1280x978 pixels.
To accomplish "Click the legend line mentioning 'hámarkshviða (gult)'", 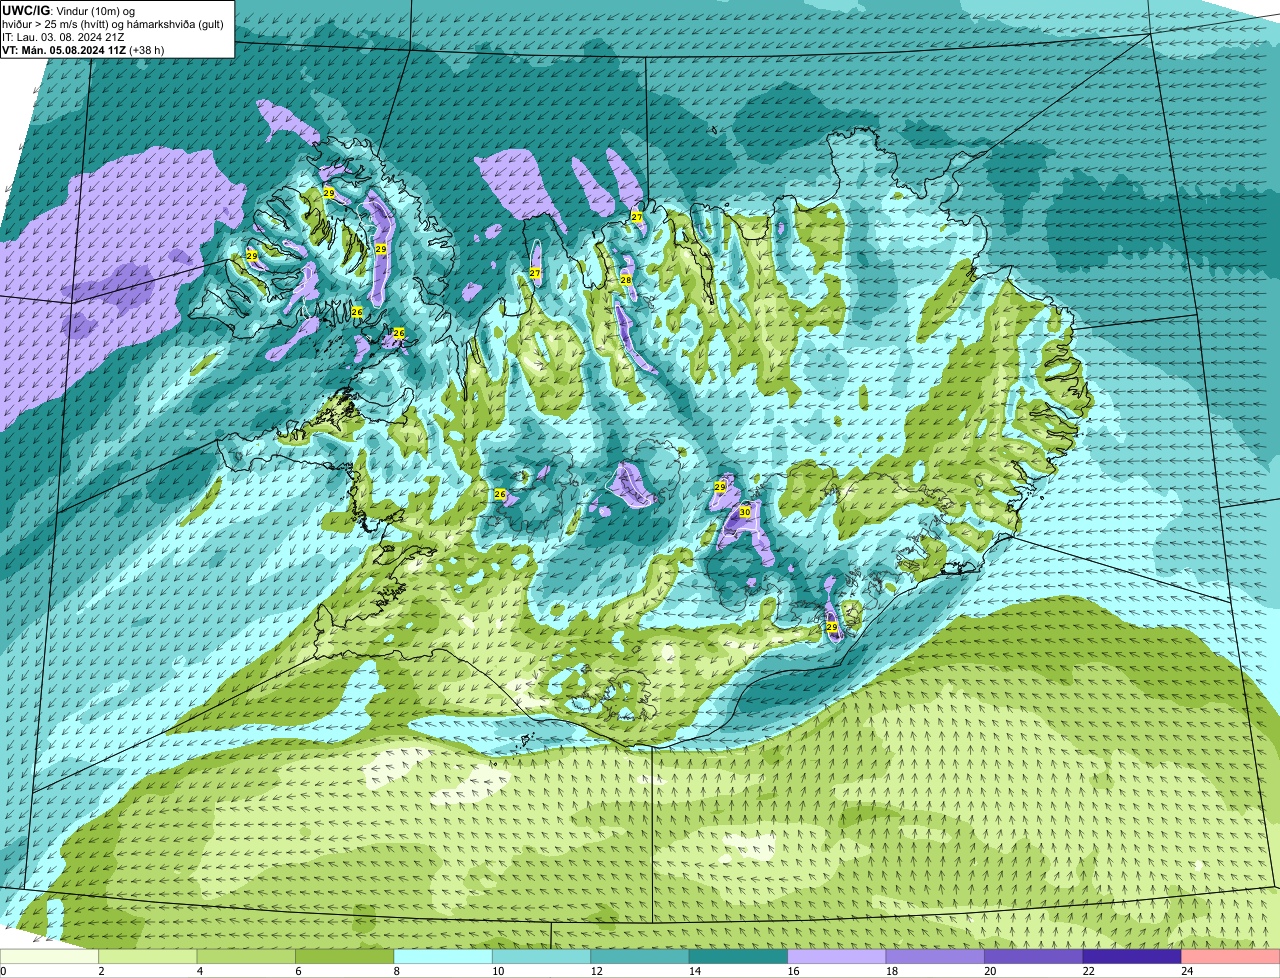I will (x=112, y=24).
